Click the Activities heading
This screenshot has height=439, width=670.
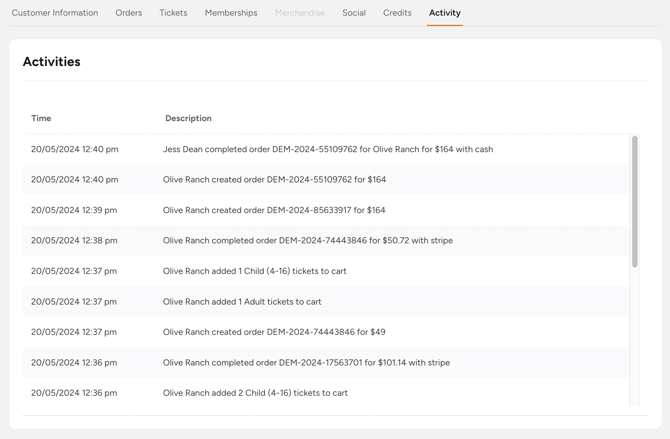pyautogui.click(x=52, y=62)
